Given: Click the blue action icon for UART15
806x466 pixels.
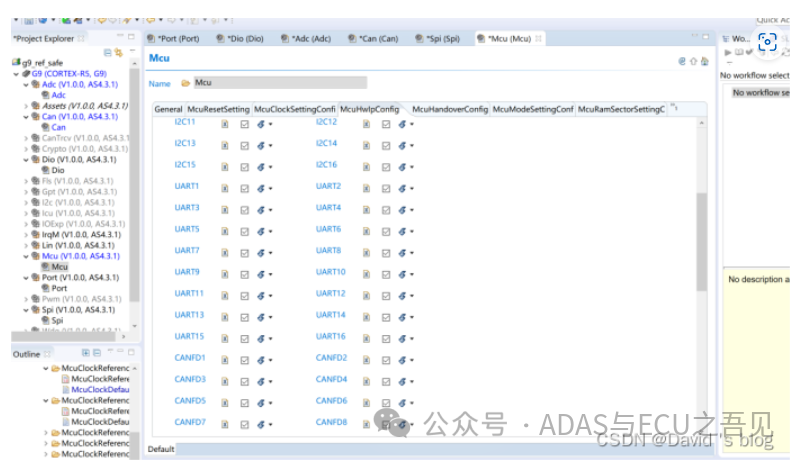Looking at the screenshot, I should coord(261,339).
